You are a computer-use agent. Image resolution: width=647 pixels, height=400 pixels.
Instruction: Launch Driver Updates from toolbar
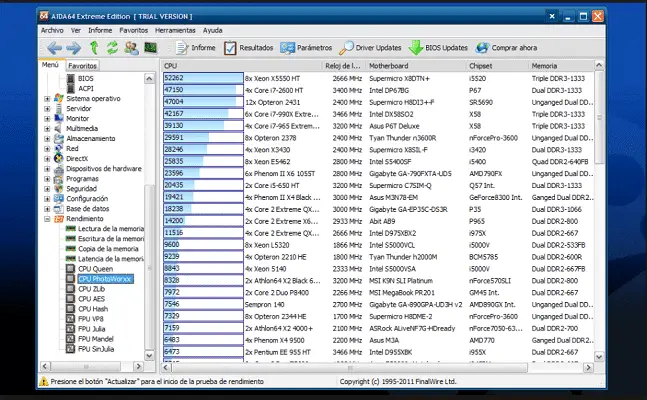pos(370,48)
